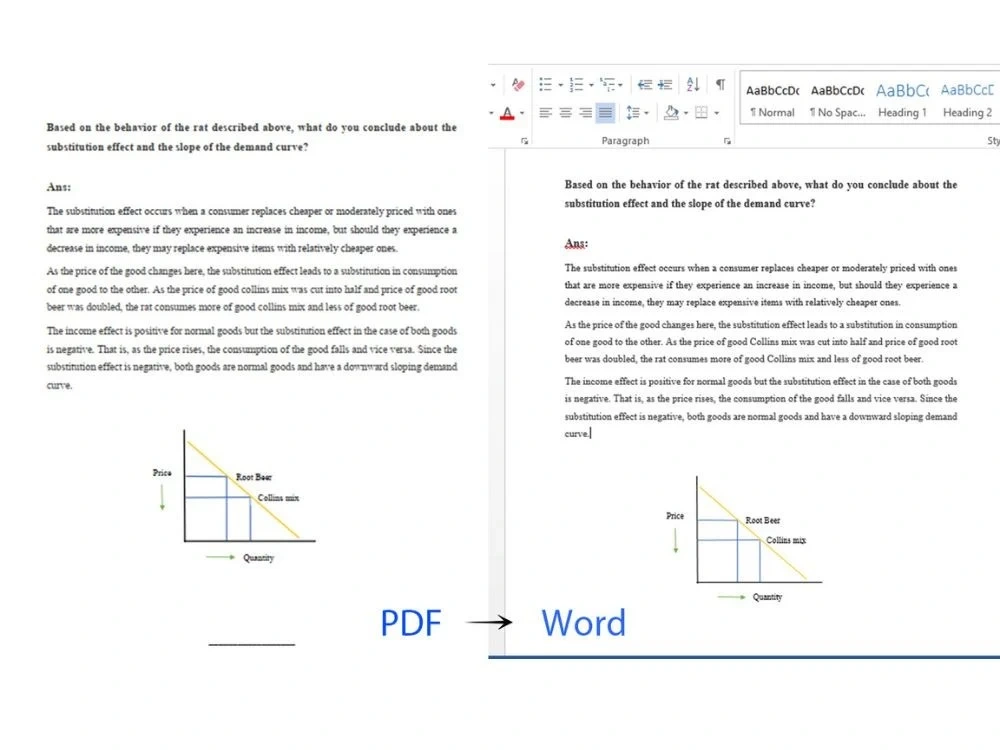This screenshot has height=750, width=1000.
Task: Toggle Show/Hide paragraph marks
Action: (720, 84)
